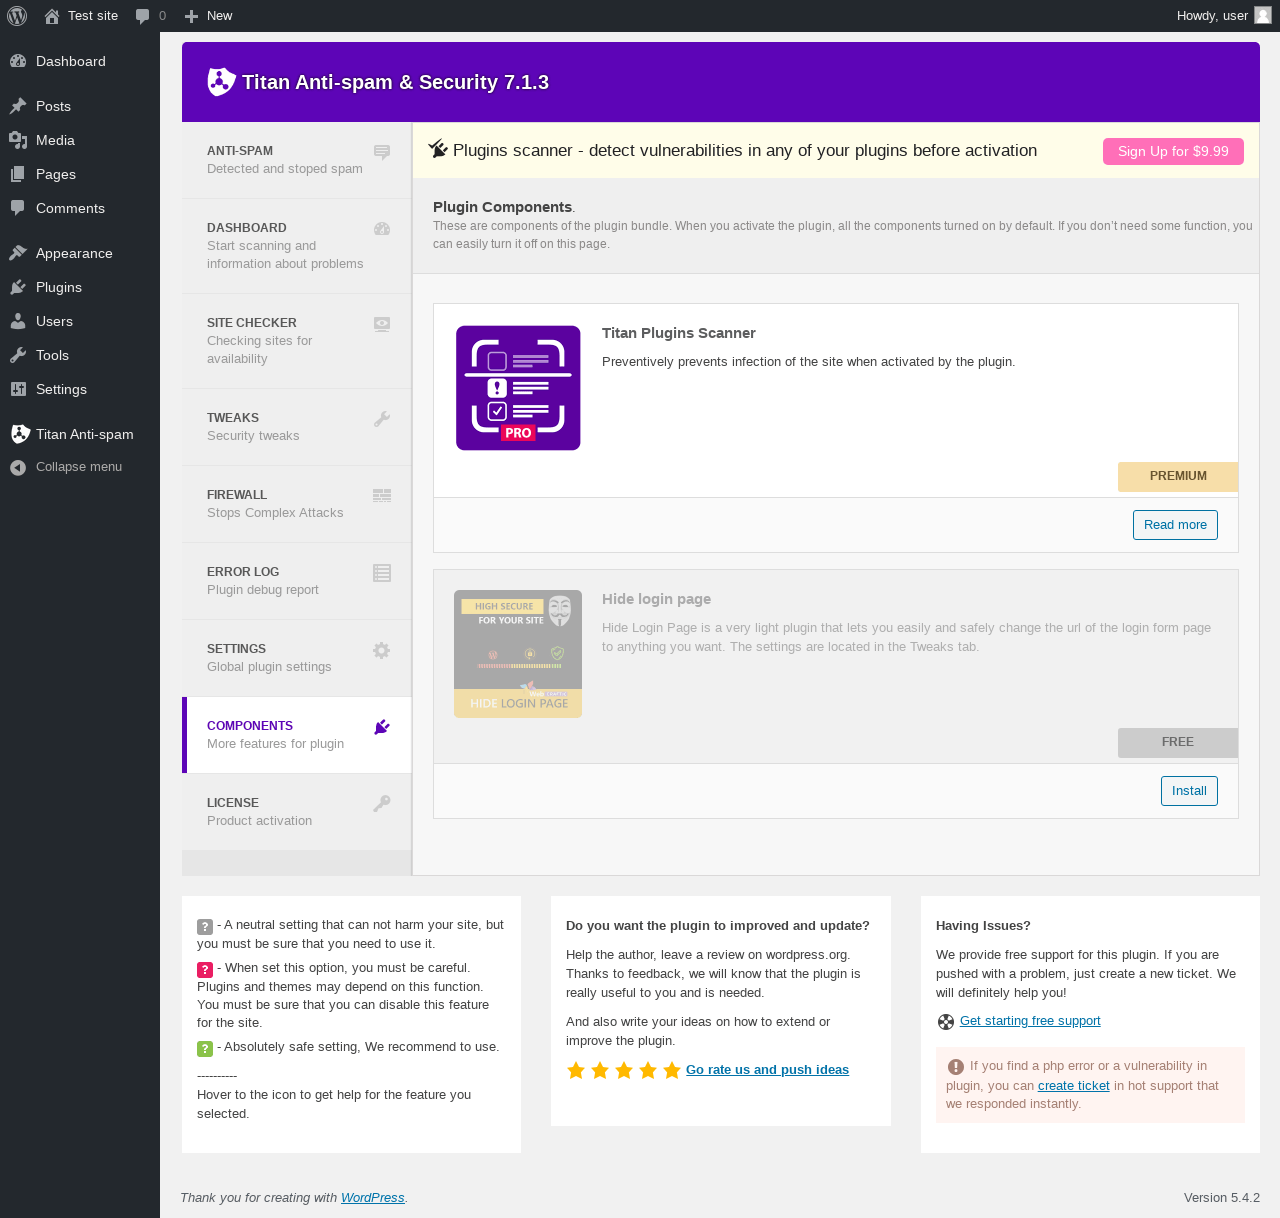Click the Error Log tab list icon
The height and width of the screenshot is (1218, 1280).
[x=382, y=573]
